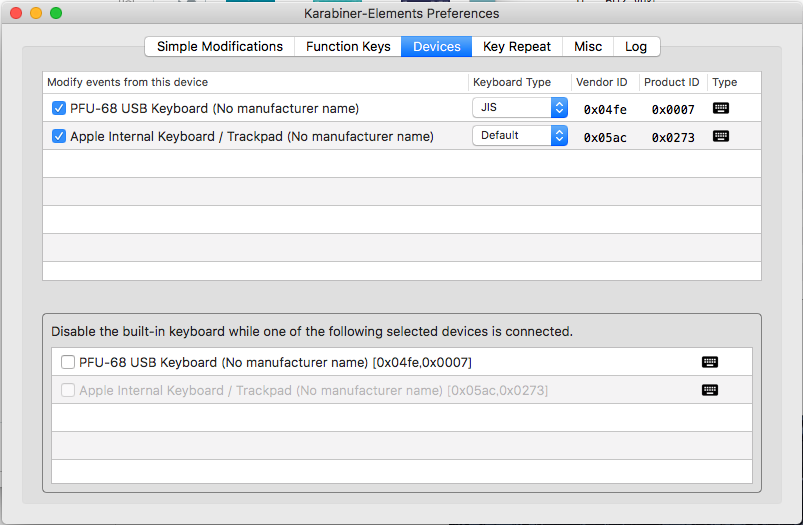803x525 pixels.
Task: Select vendor ID value 0x04fe
Action: (x=605, y=110)
